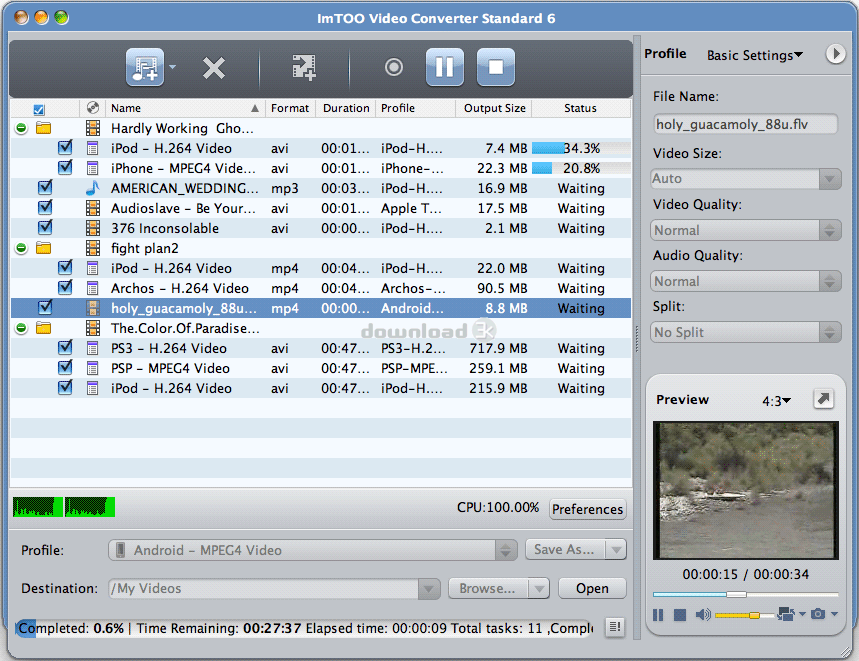The height and width of the screenshot is (661, 859).
Task: Uncheck the Archos - H.264 Video row checkbox
Action: point(65,287)
